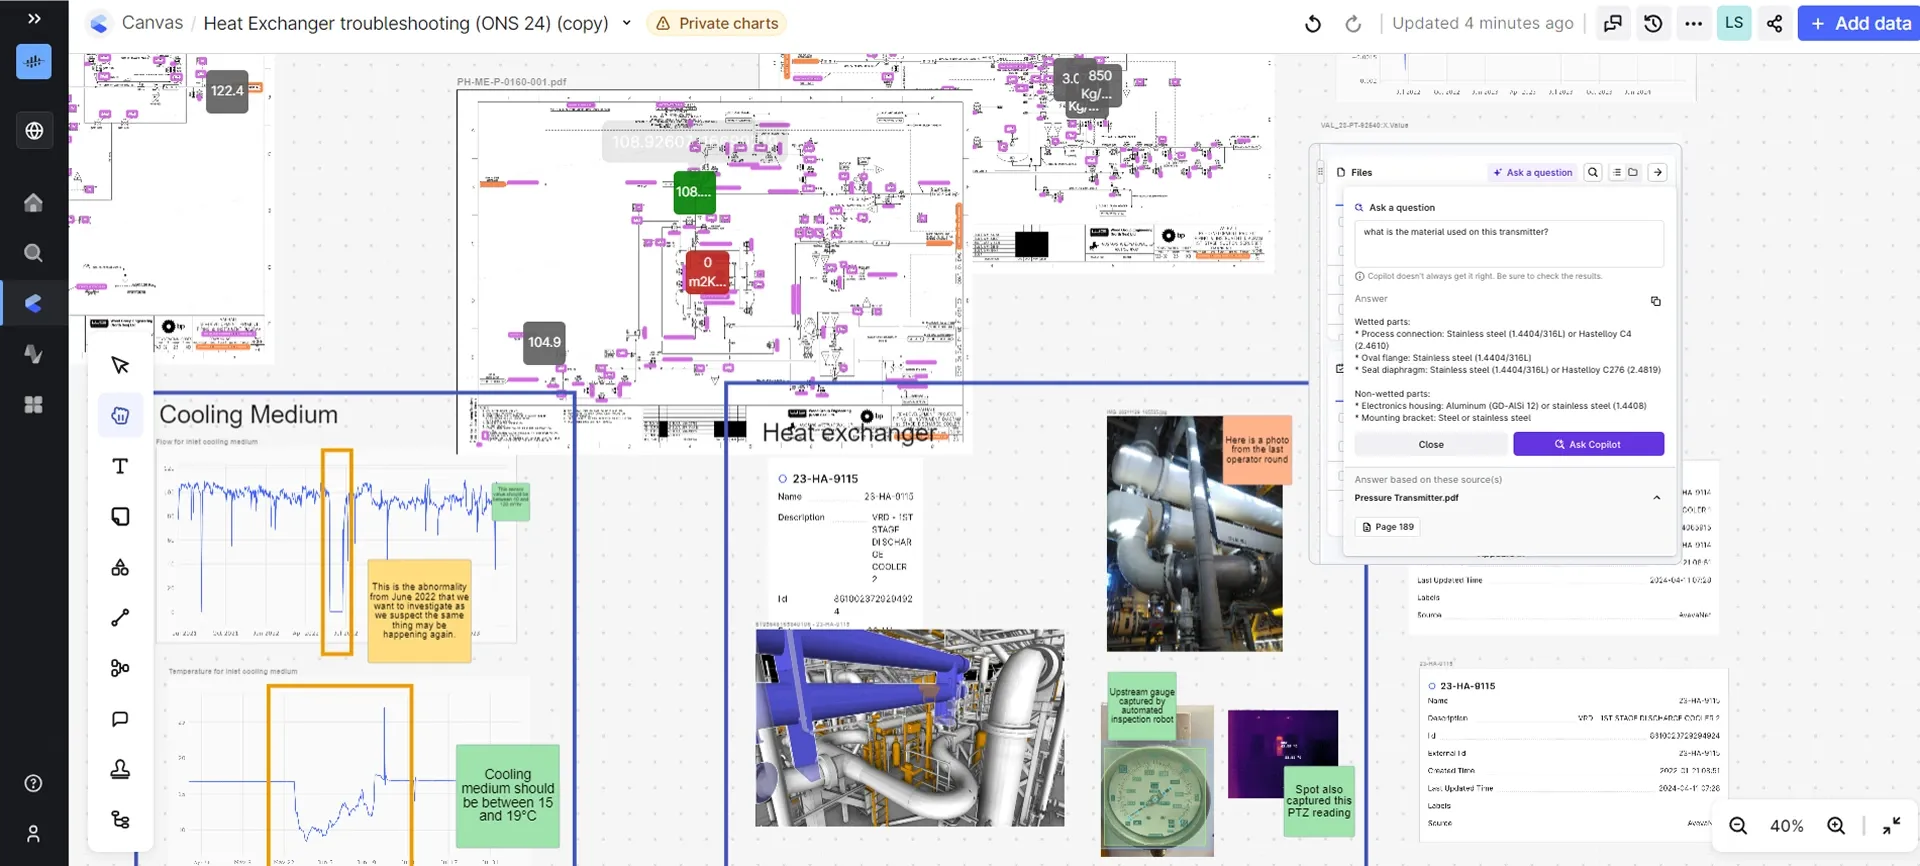Click Ask a question in Files header
Image resolution: width=1920 pixels, height=866 pixels.
coord(1533,172)
